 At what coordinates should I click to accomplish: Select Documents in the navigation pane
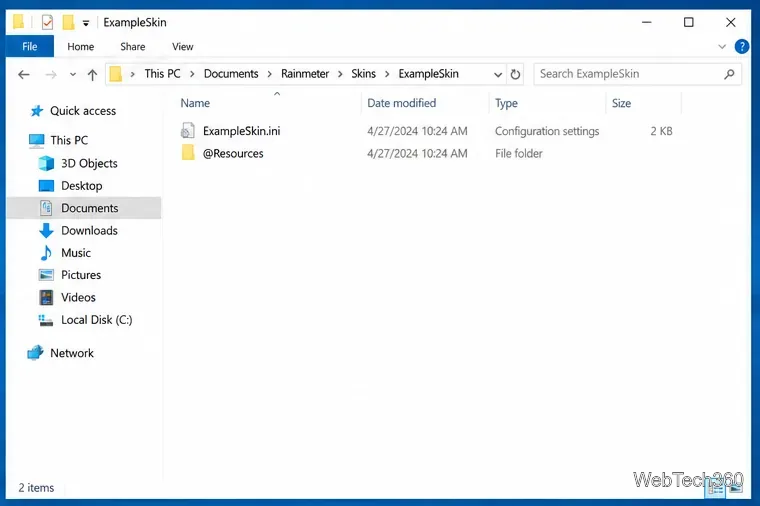[x=90, y=208]
